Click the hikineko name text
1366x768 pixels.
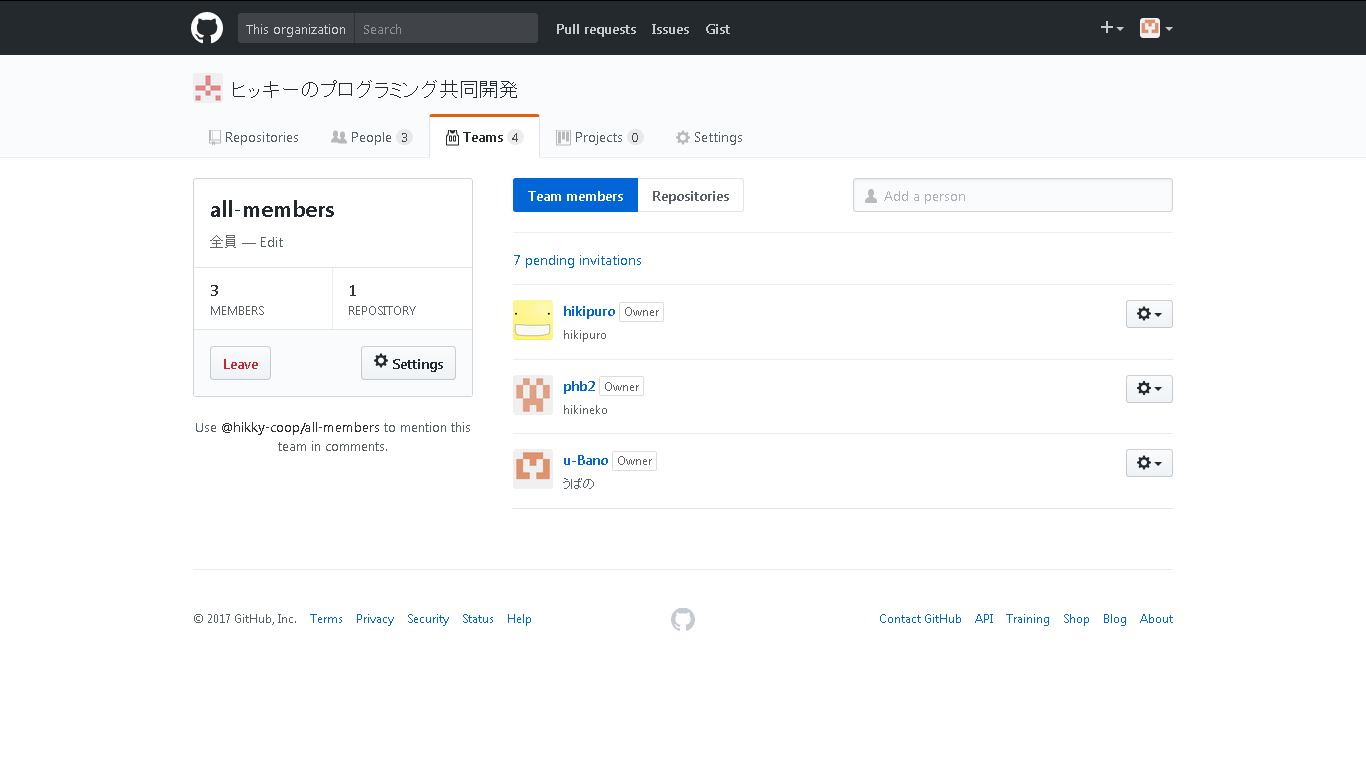pos(585,410)
